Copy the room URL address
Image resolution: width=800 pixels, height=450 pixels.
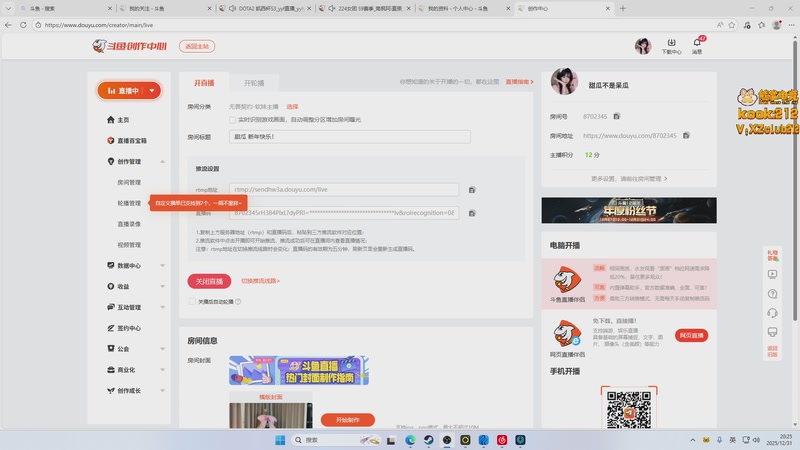pyautogui.click(x=686, y=136)
